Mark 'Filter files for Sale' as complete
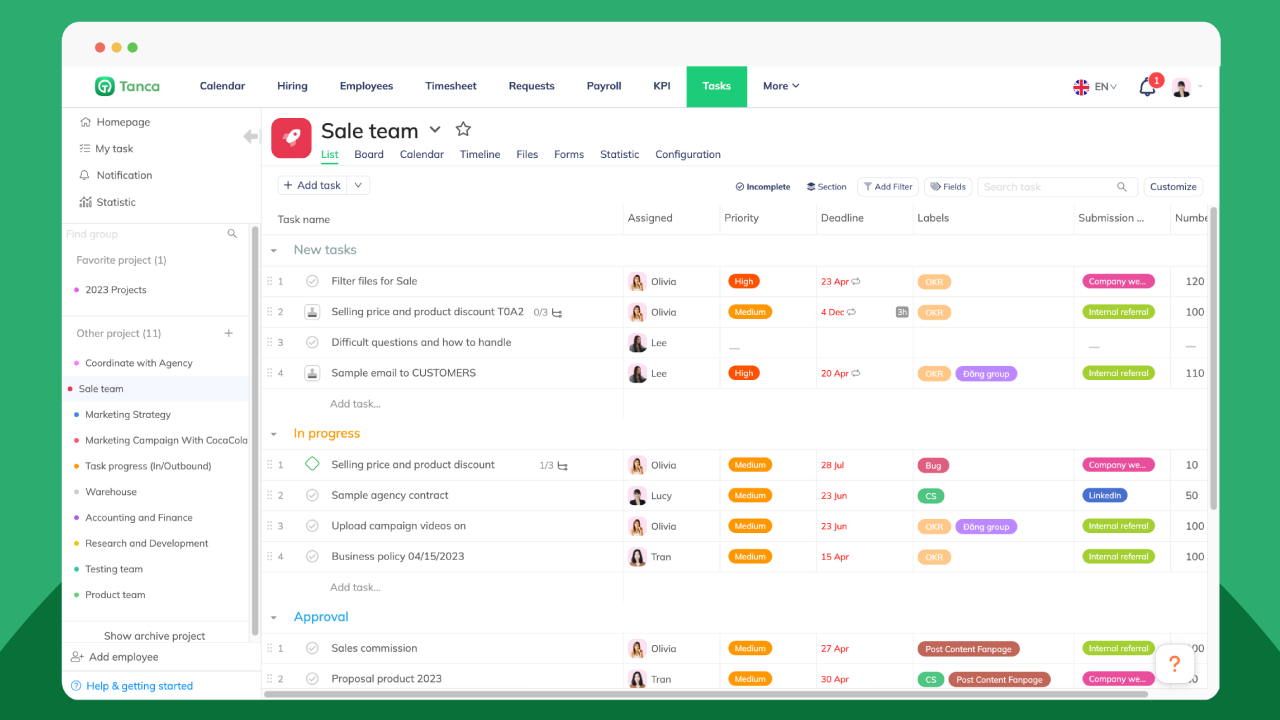 [310, 281]
